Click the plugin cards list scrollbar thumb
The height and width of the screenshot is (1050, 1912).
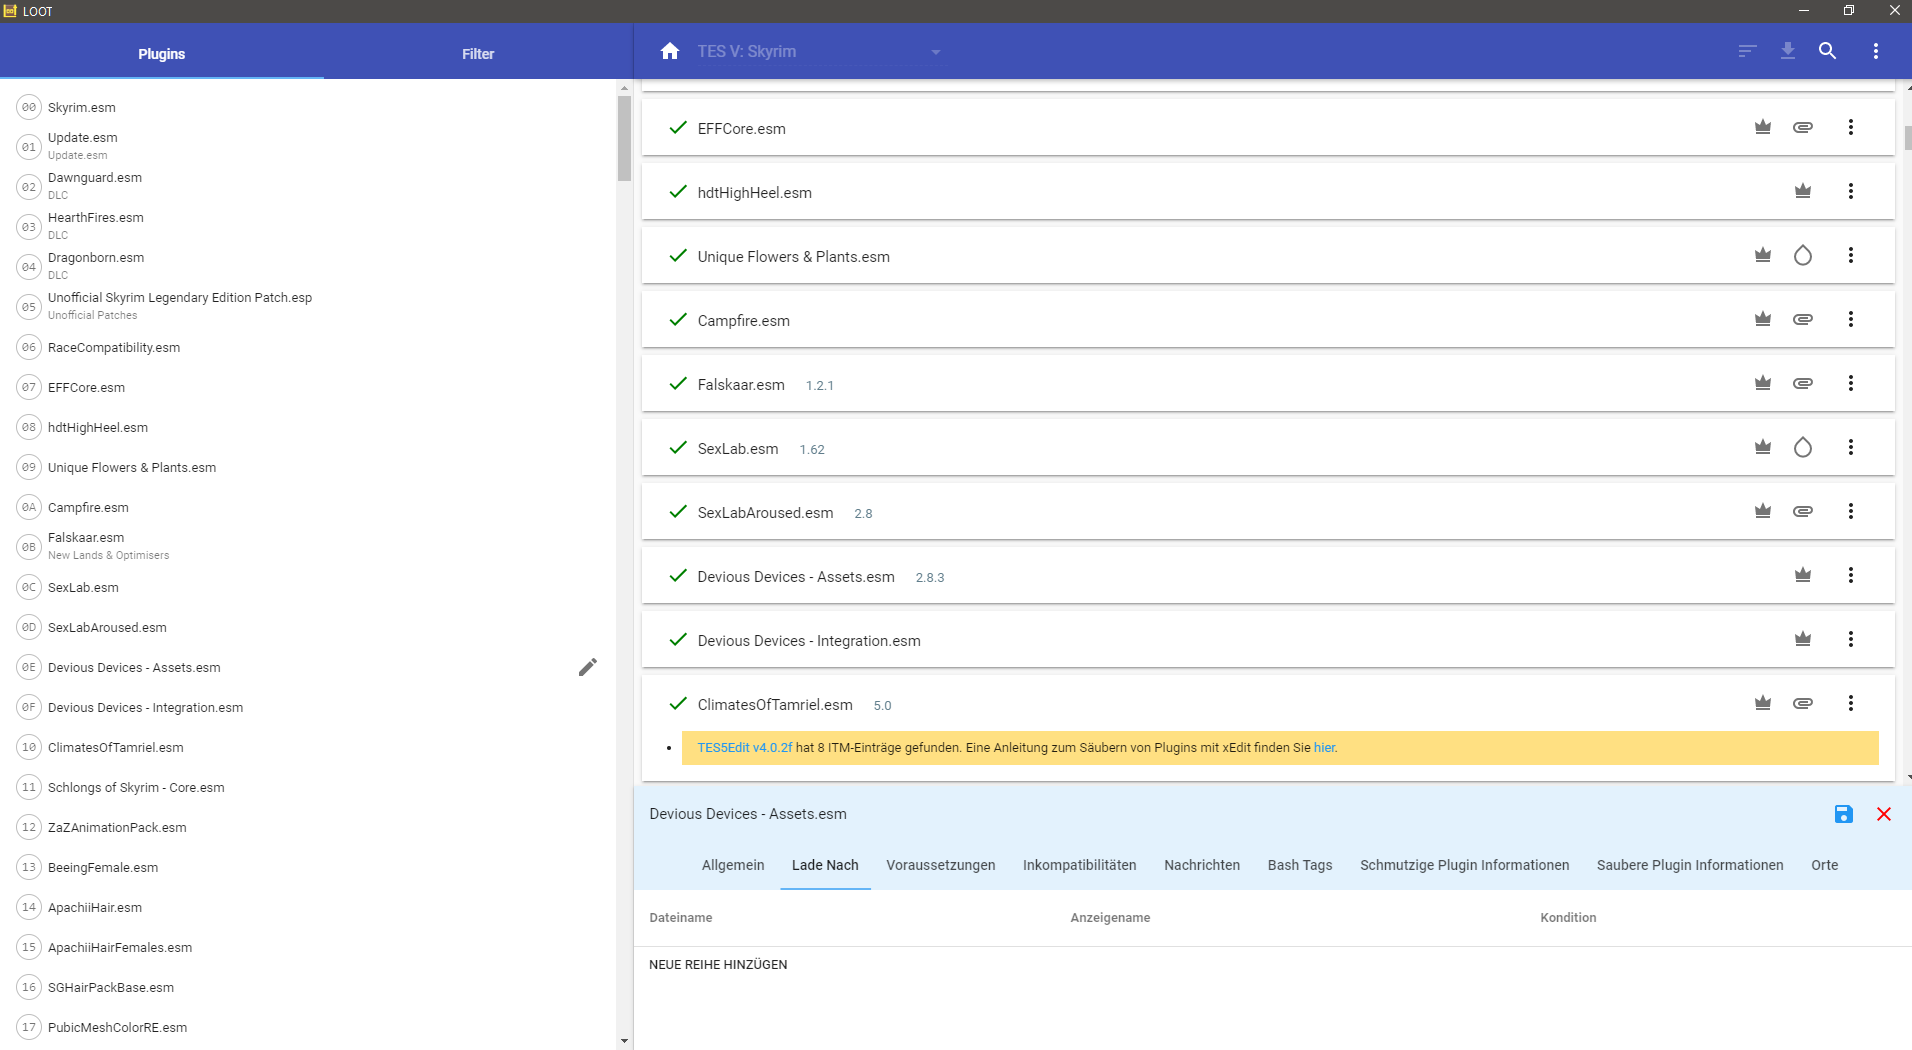tap(1908, 138)
